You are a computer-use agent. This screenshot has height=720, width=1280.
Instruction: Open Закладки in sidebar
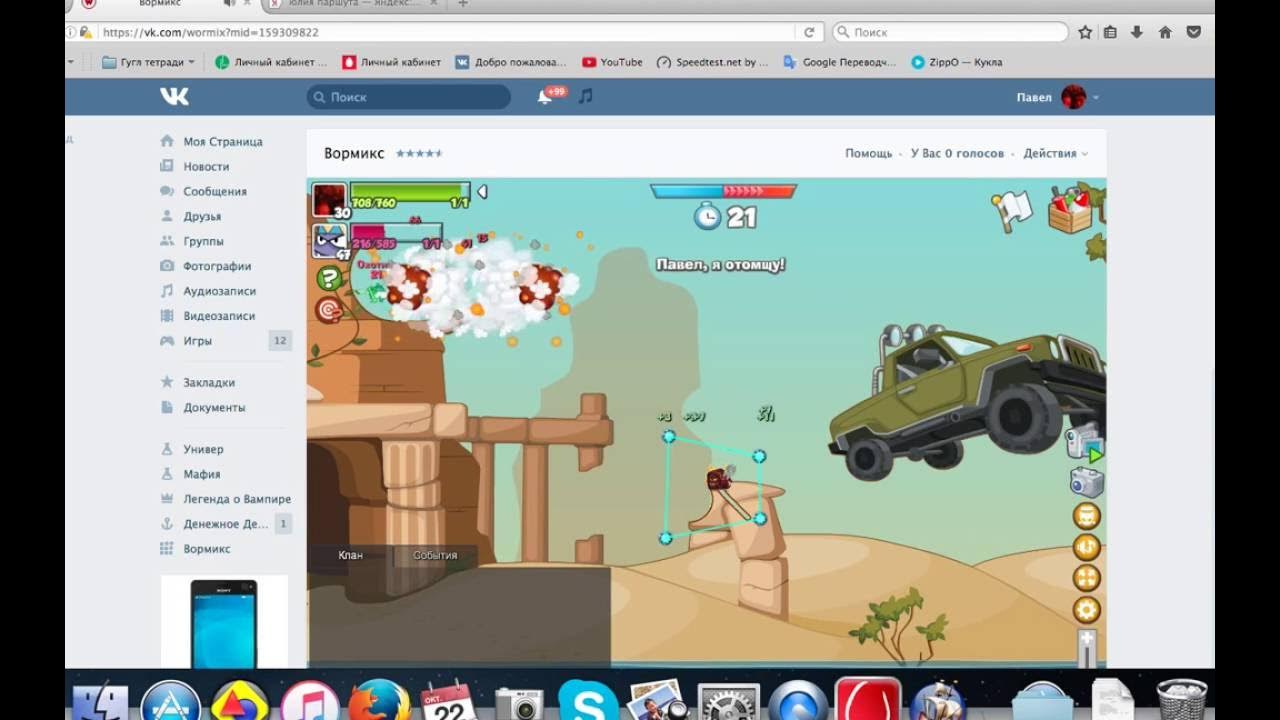[x=209, y=383]
